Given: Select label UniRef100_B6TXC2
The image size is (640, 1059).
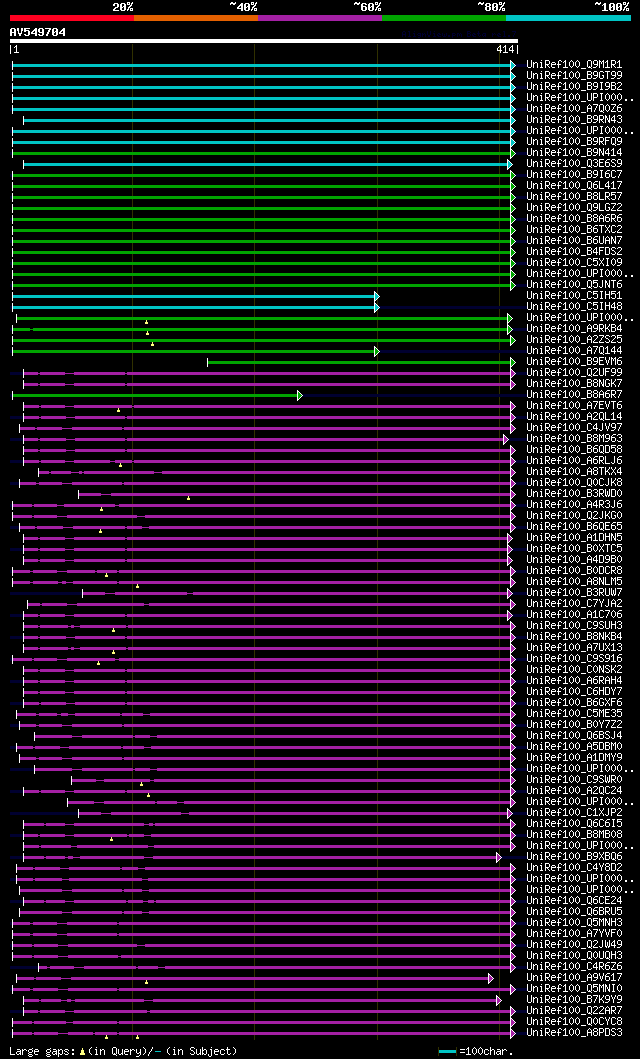Looking at the screenshot, I should [x=575, y=229].
